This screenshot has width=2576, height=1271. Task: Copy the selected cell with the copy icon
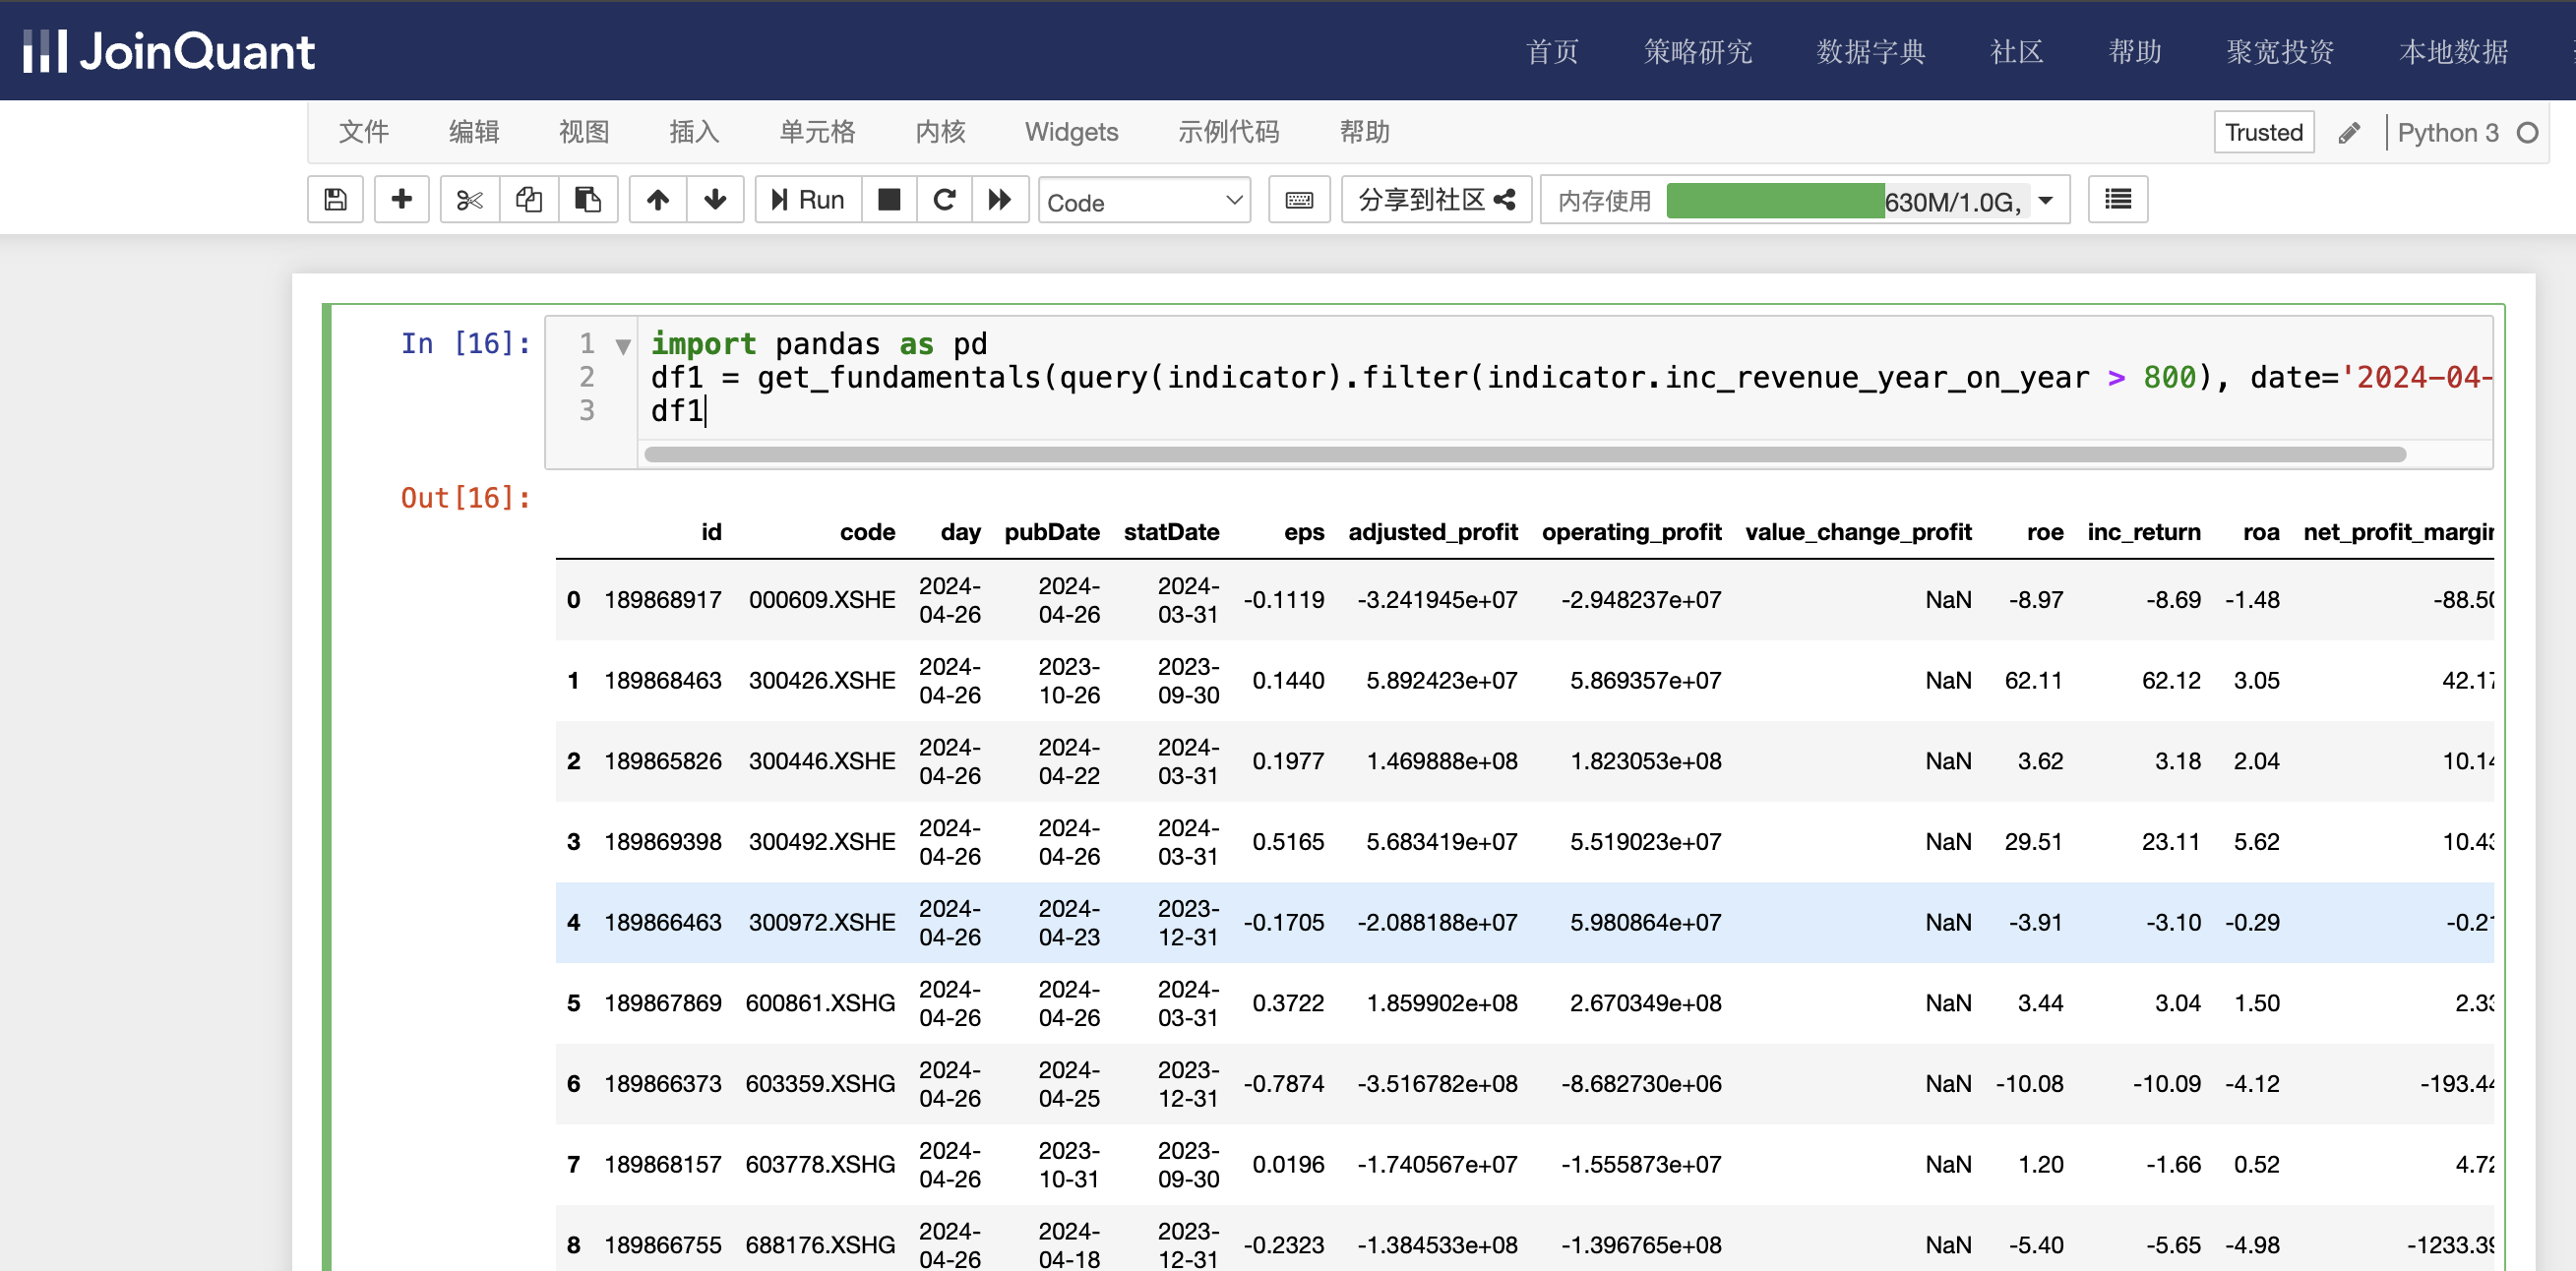pos(528,200)
